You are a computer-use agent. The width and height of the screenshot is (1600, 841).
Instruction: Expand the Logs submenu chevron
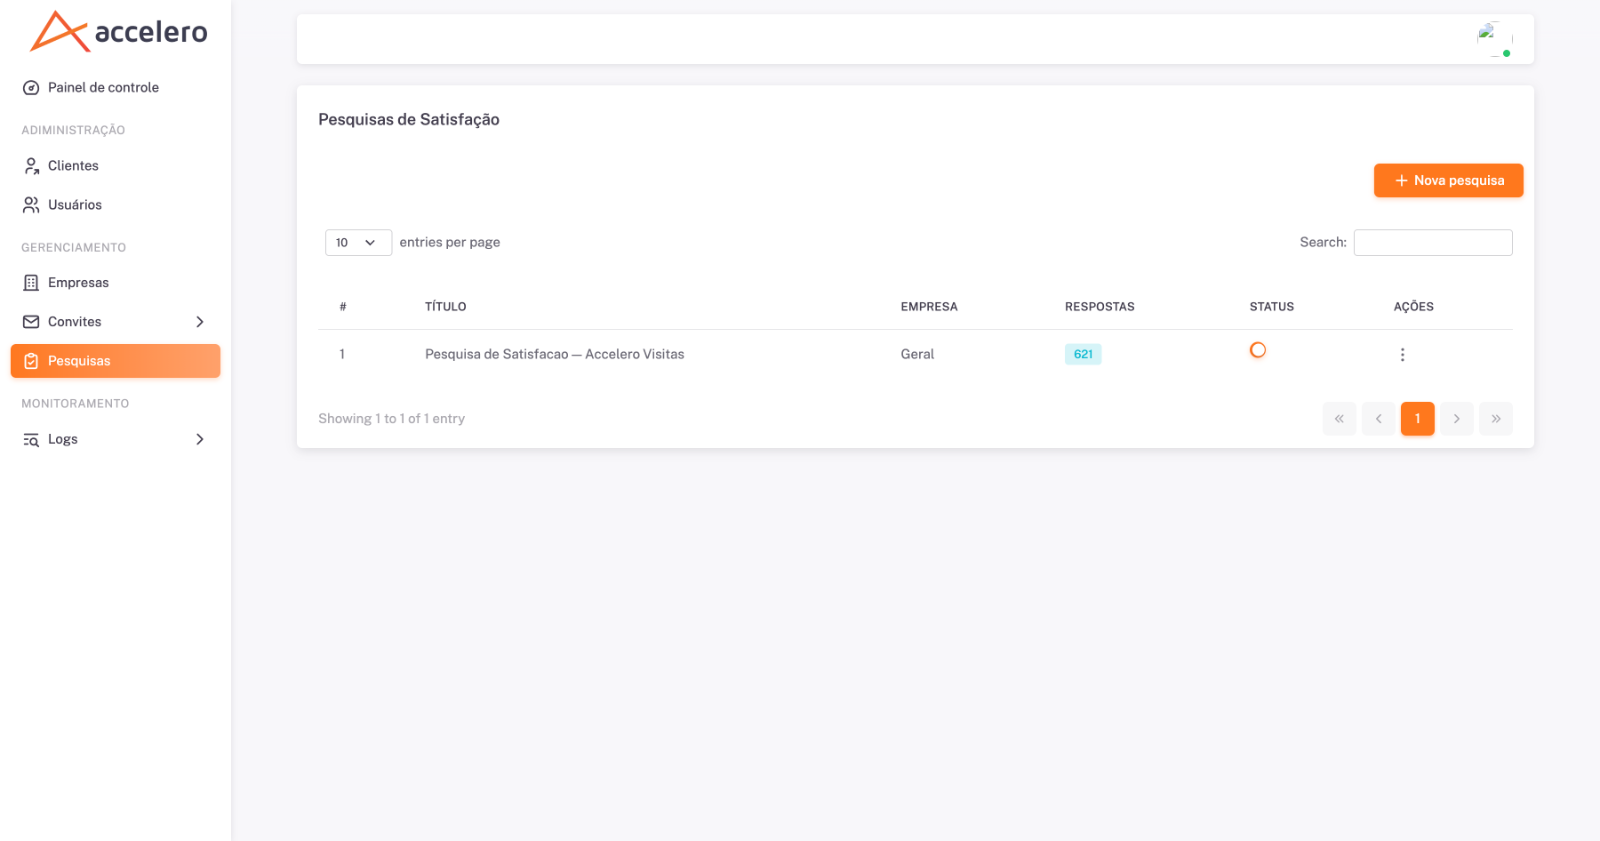(200, 439)
